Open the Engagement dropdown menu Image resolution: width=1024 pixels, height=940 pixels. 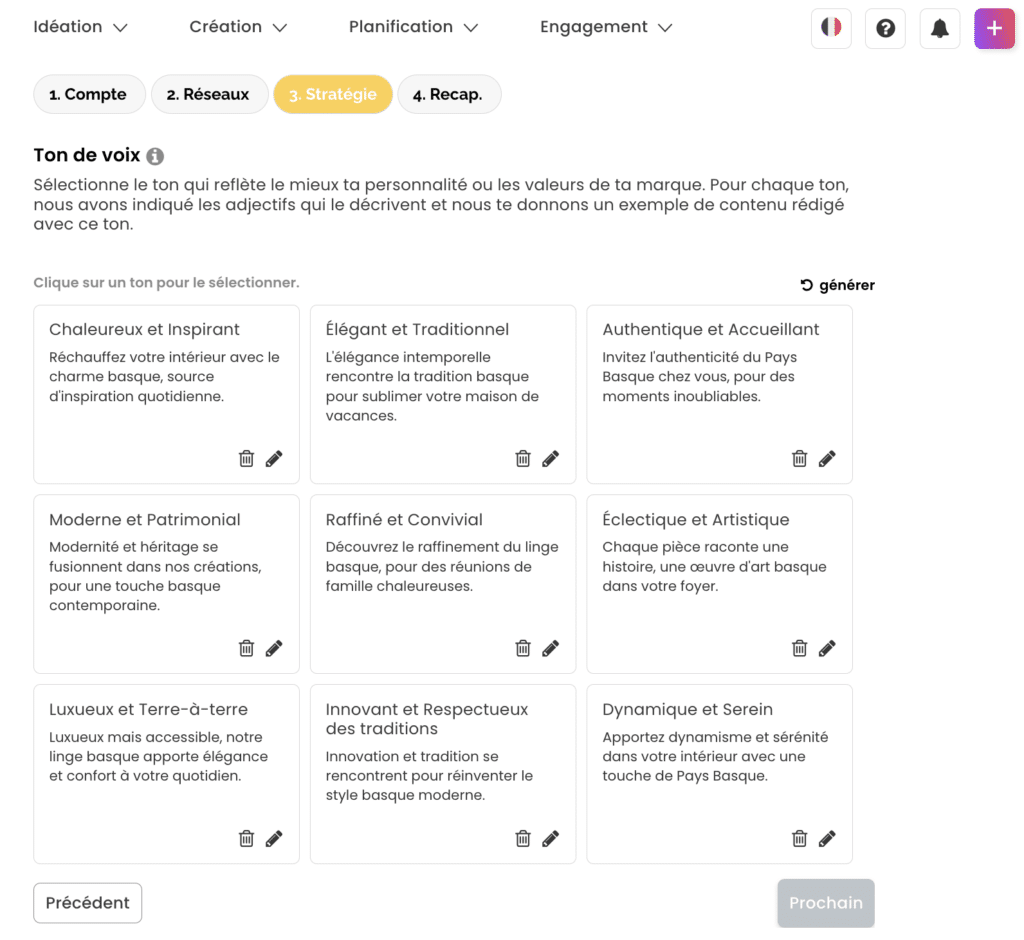(x=606, y=27)
